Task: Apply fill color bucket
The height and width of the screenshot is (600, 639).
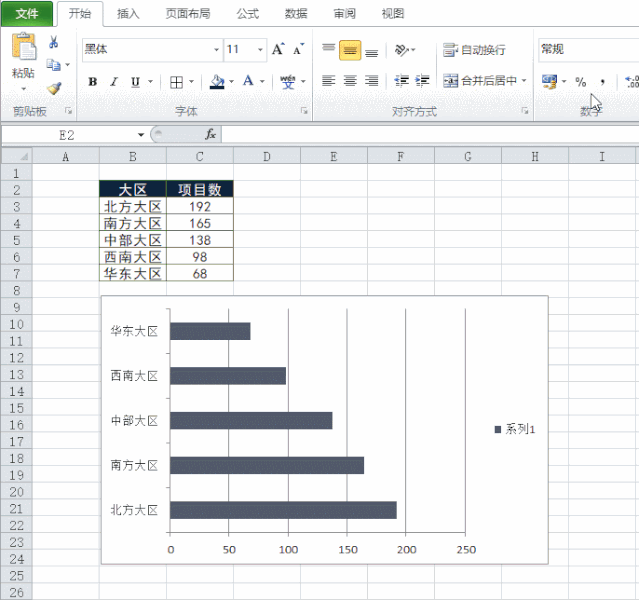Action: coord(217,82)
